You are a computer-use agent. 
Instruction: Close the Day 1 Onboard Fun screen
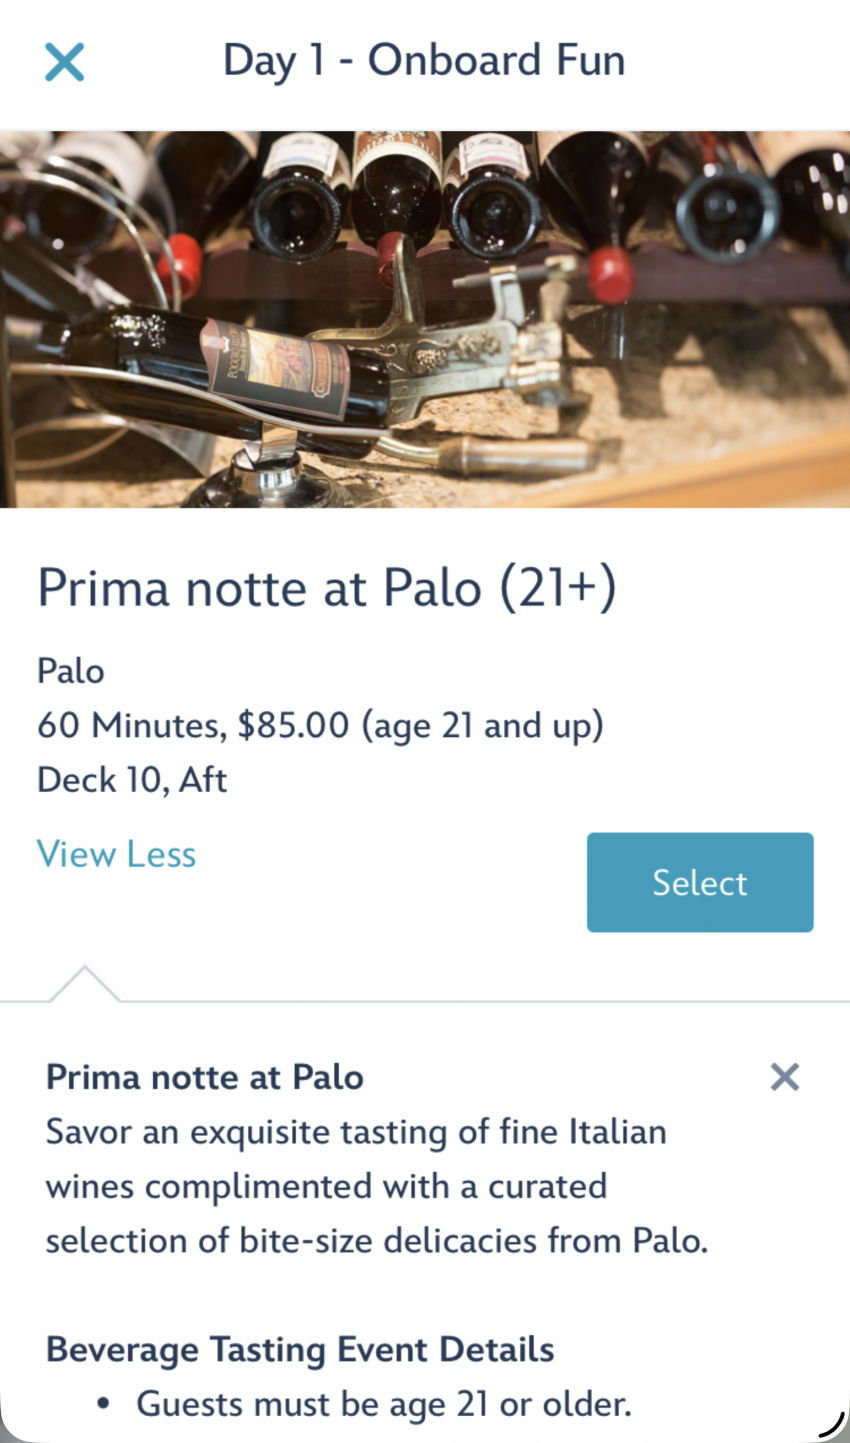point(65,62)
